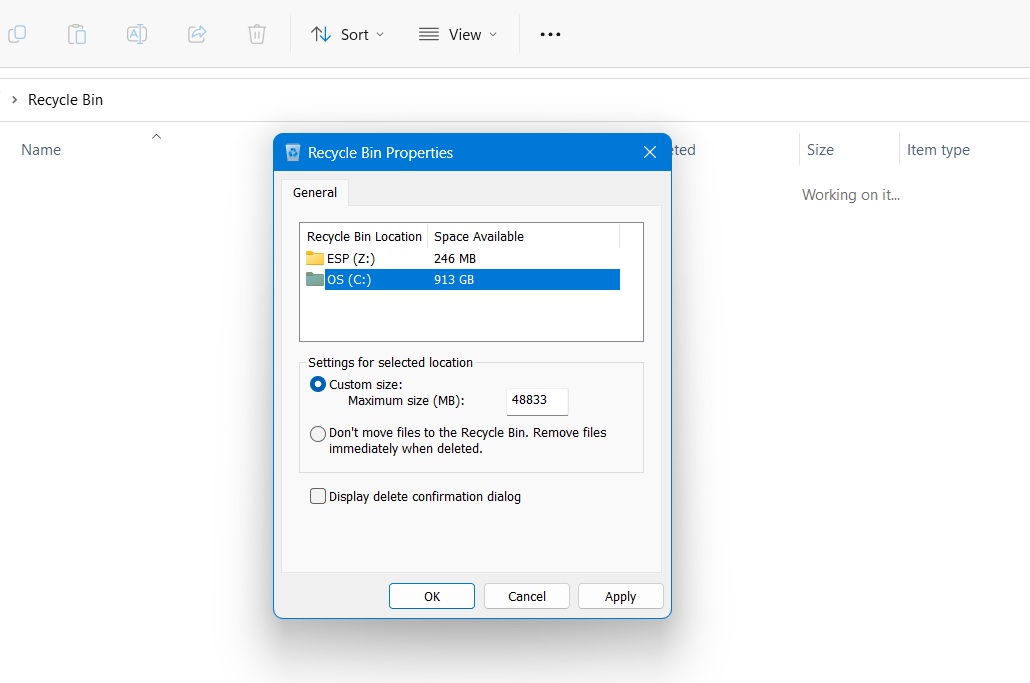This screenshot has height=683, width=1030.
Task: Select the Custom size radio button
Action: tap(317, 384)
